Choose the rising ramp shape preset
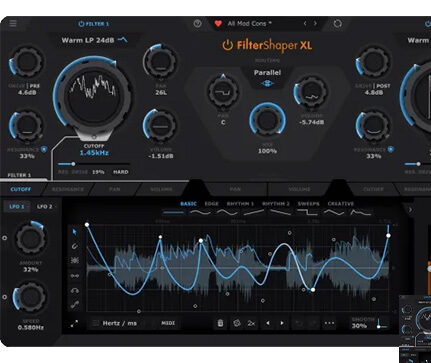 254,212
